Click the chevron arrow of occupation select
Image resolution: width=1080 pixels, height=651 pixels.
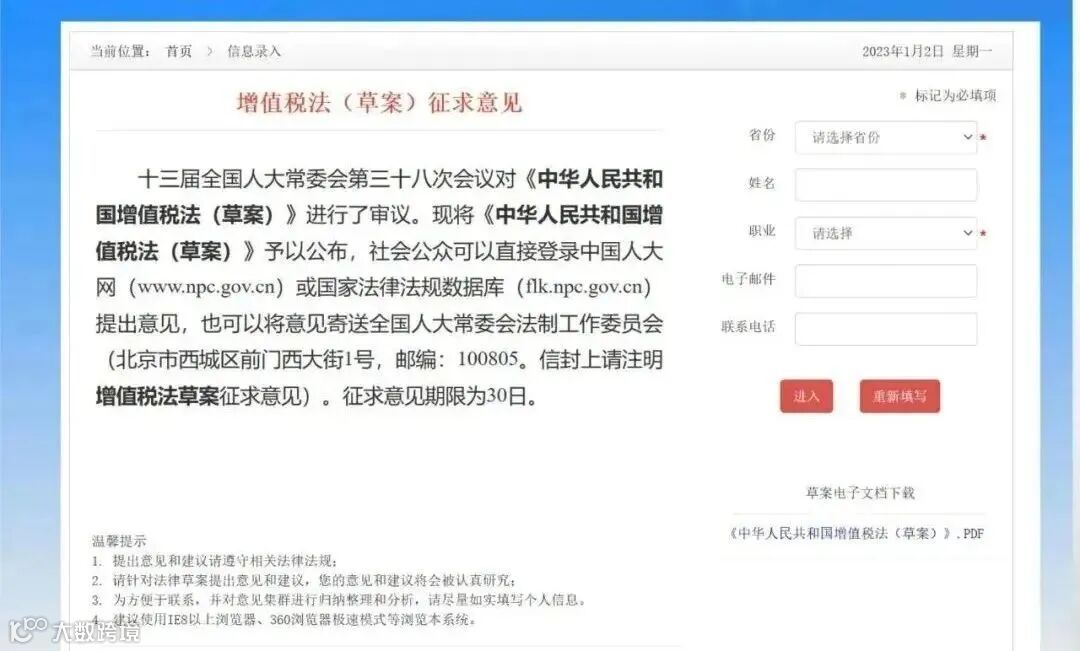coord(967,233)
